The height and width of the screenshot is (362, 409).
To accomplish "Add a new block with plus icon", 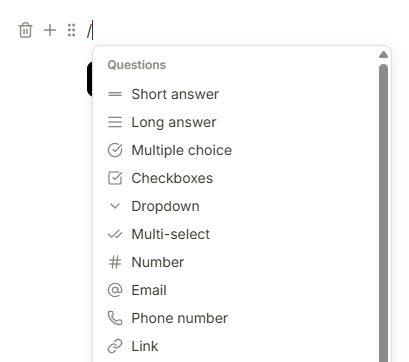I will pos(50,30).
